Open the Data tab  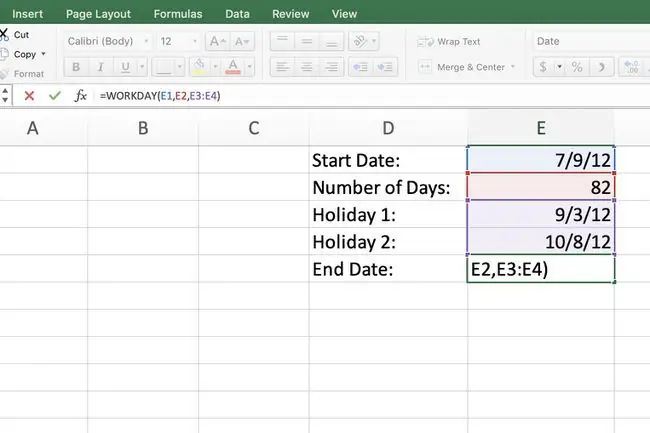click(x=237, y=14)
